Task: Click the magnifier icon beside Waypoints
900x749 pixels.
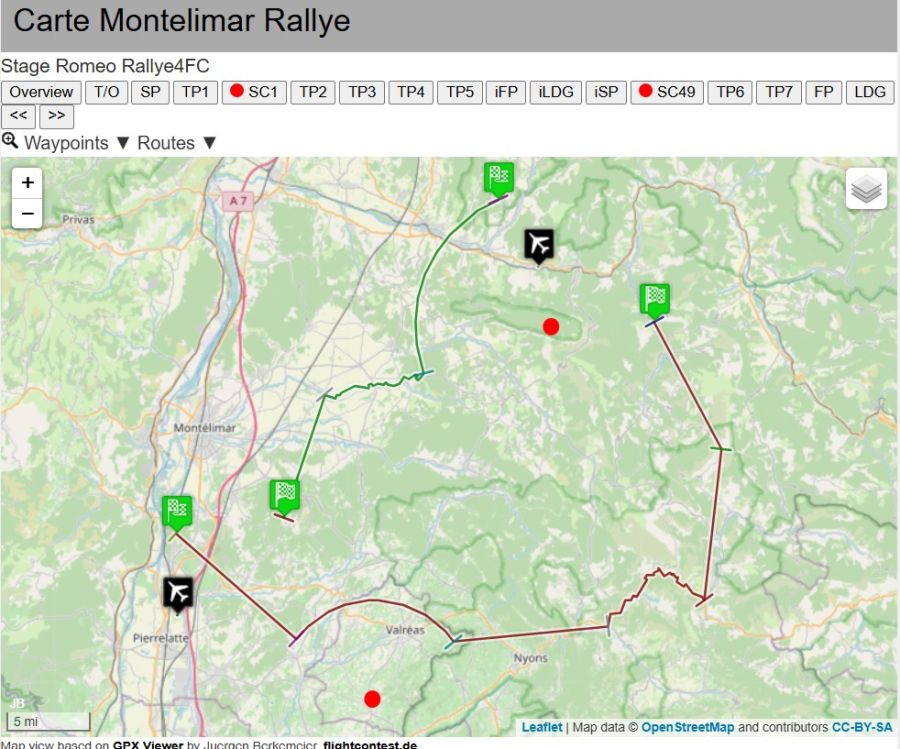Action: point(10,142)
